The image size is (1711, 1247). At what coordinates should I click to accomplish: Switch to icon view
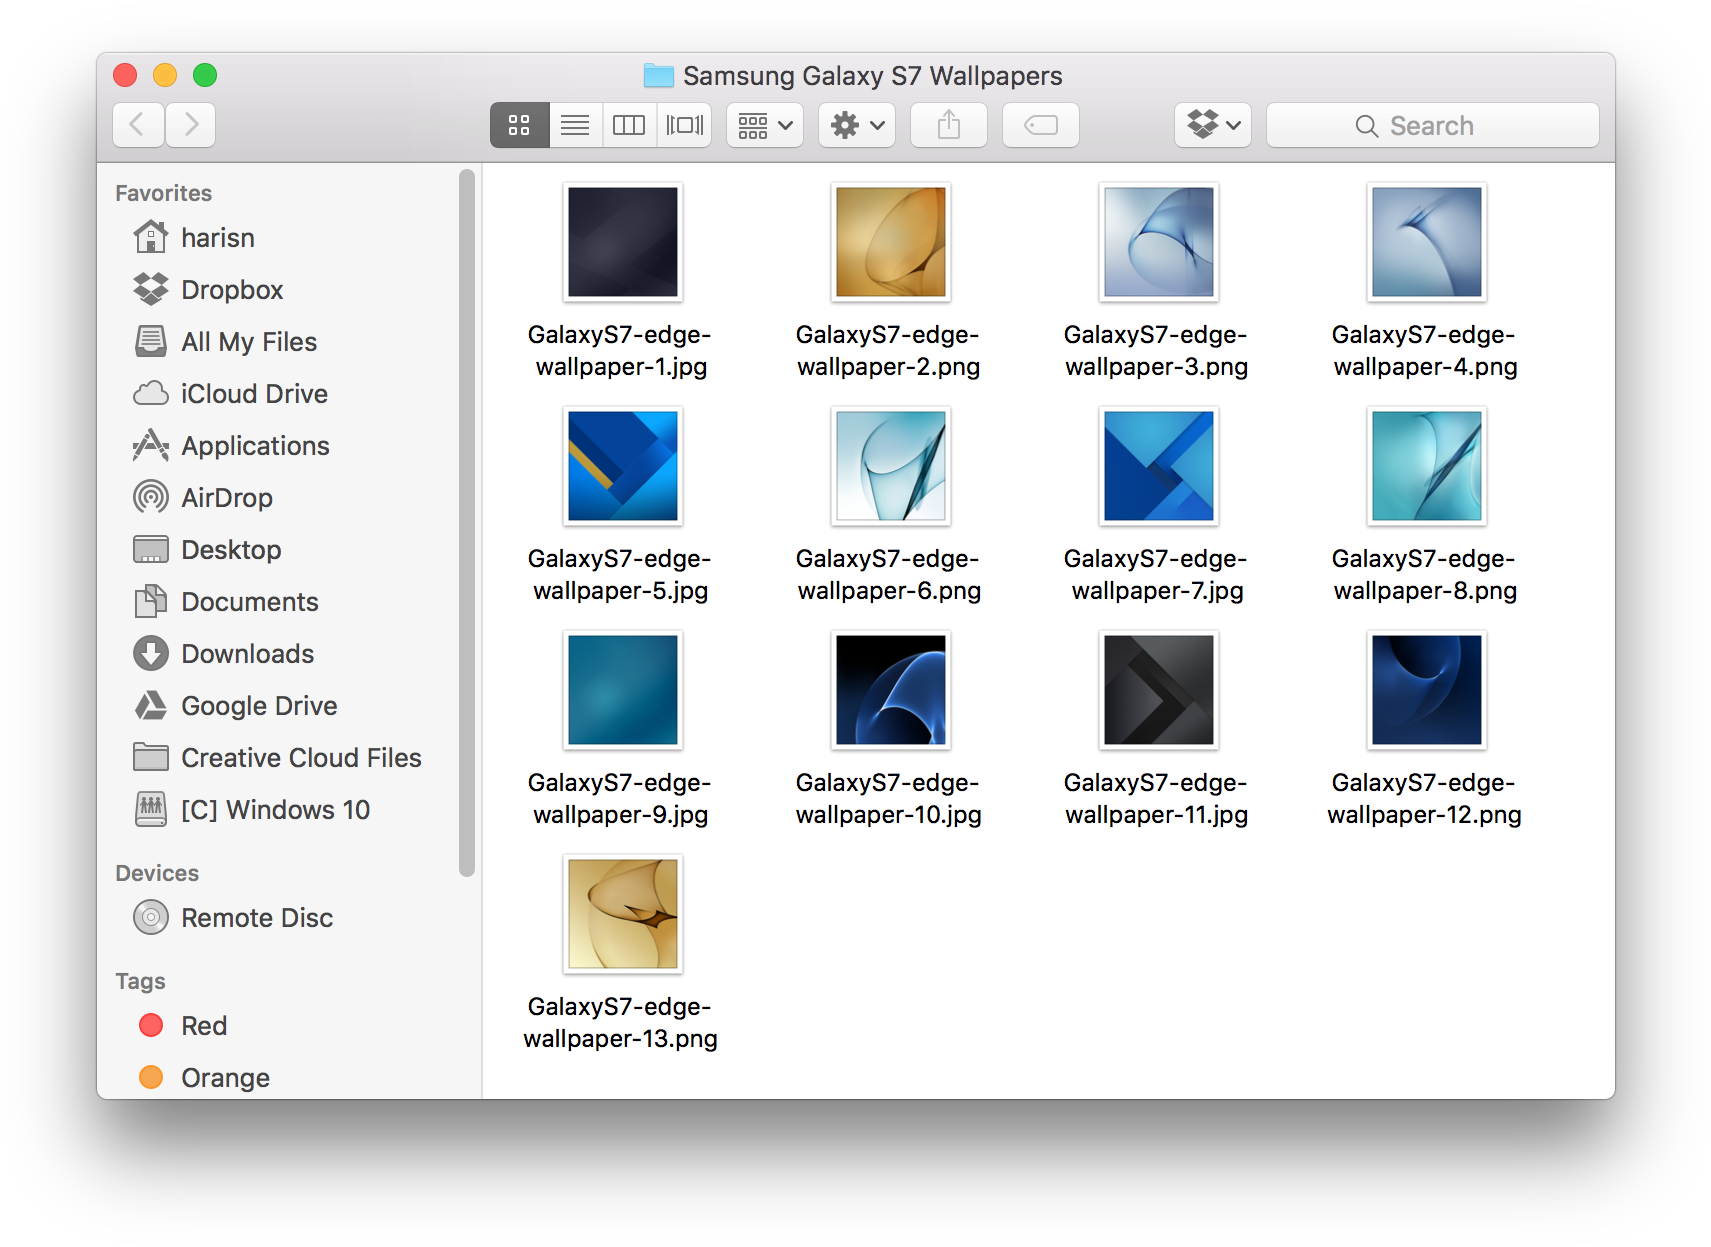[x=519, y=125]
